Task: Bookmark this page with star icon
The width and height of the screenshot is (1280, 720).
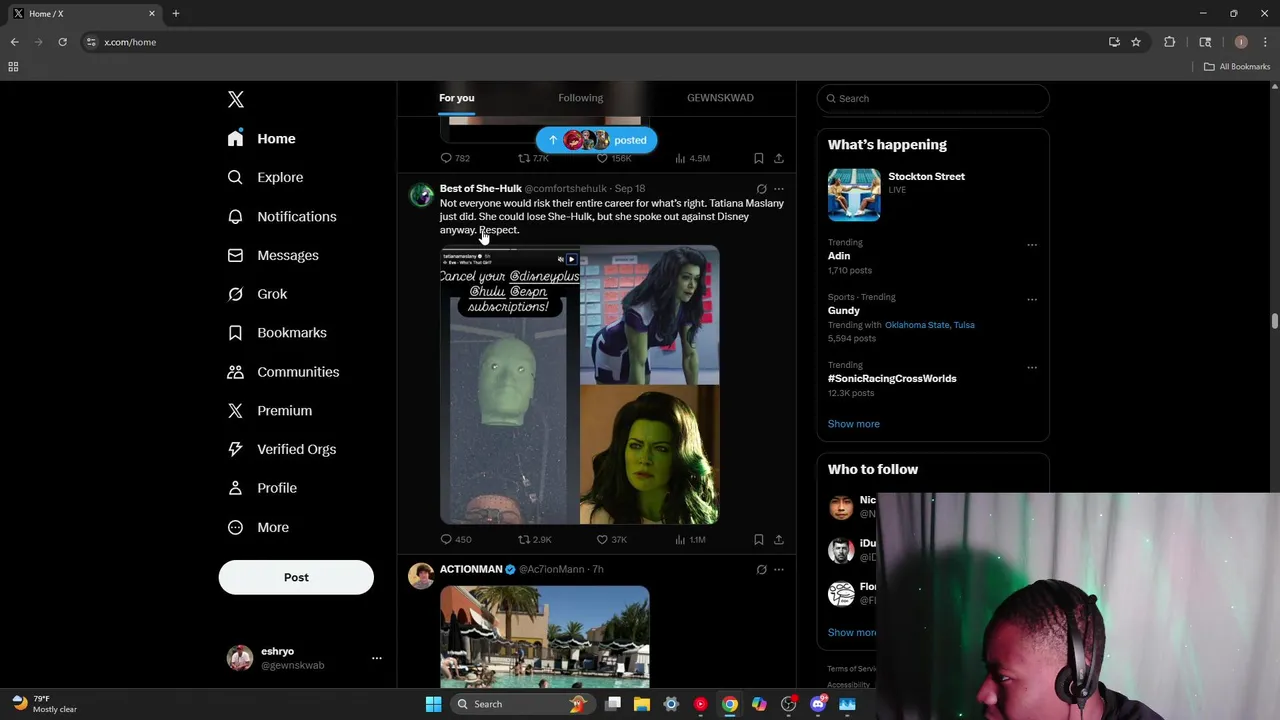Action: tap(1136, 42)
